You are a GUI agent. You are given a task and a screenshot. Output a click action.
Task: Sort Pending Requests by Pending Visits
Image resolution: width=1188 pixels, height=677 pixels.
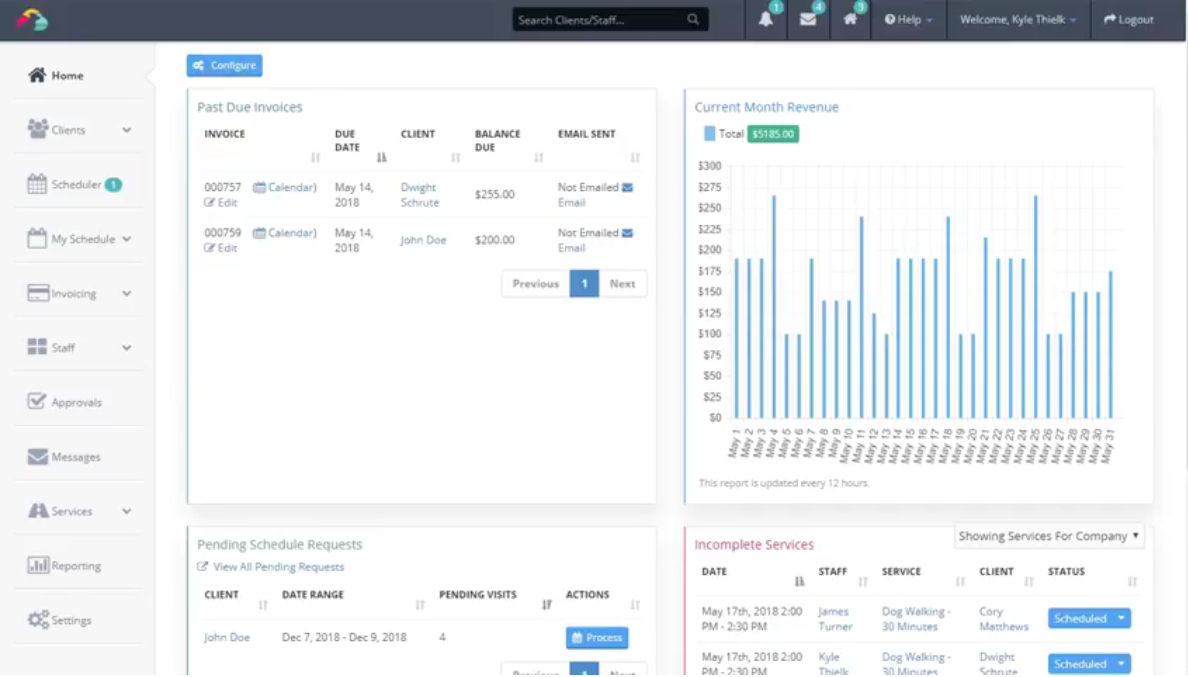(547, 604)
